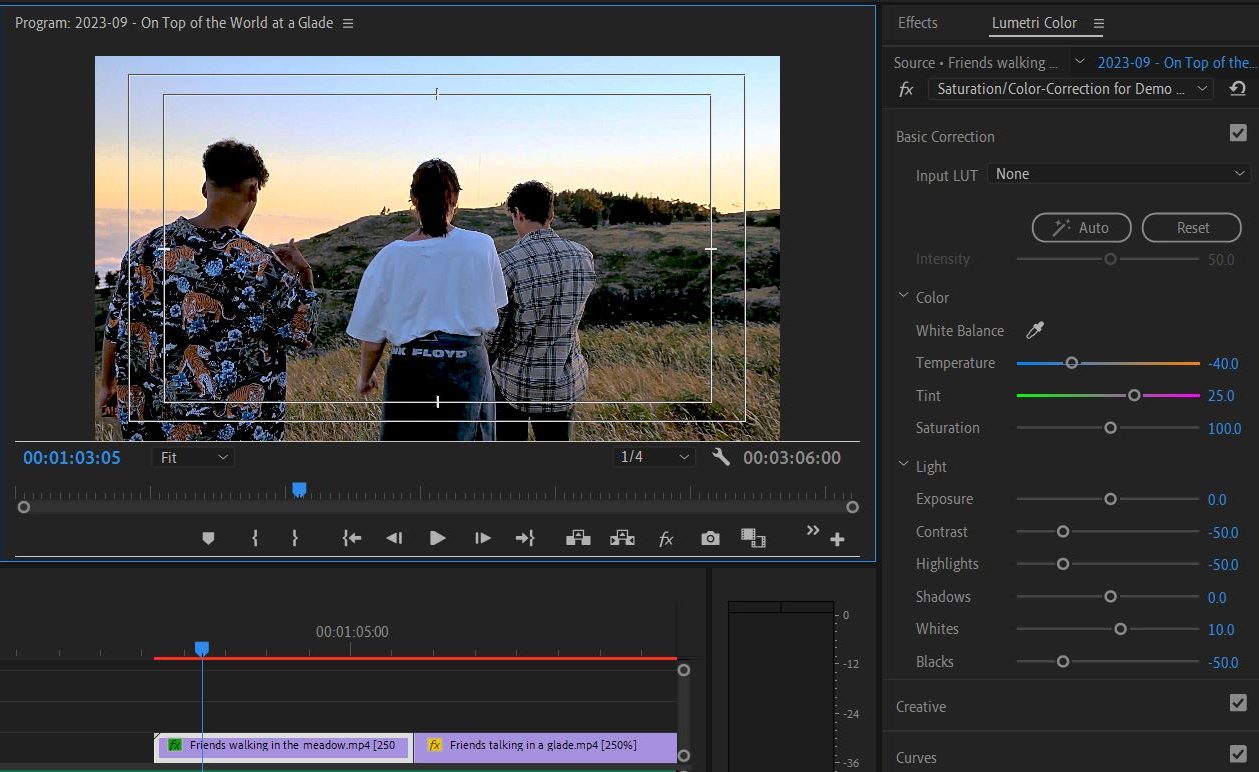Go to Out point
Image resolution: width=1259 pixels, height=772 pixels.
click(x=525, y=538)
